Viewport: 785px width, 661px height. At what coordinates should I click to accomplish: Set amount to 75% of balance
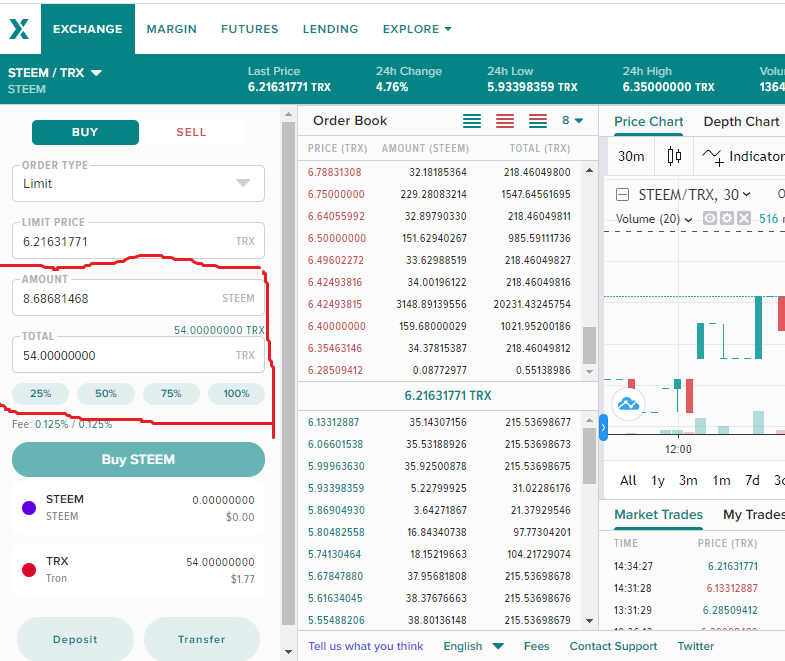coord(171,394)
